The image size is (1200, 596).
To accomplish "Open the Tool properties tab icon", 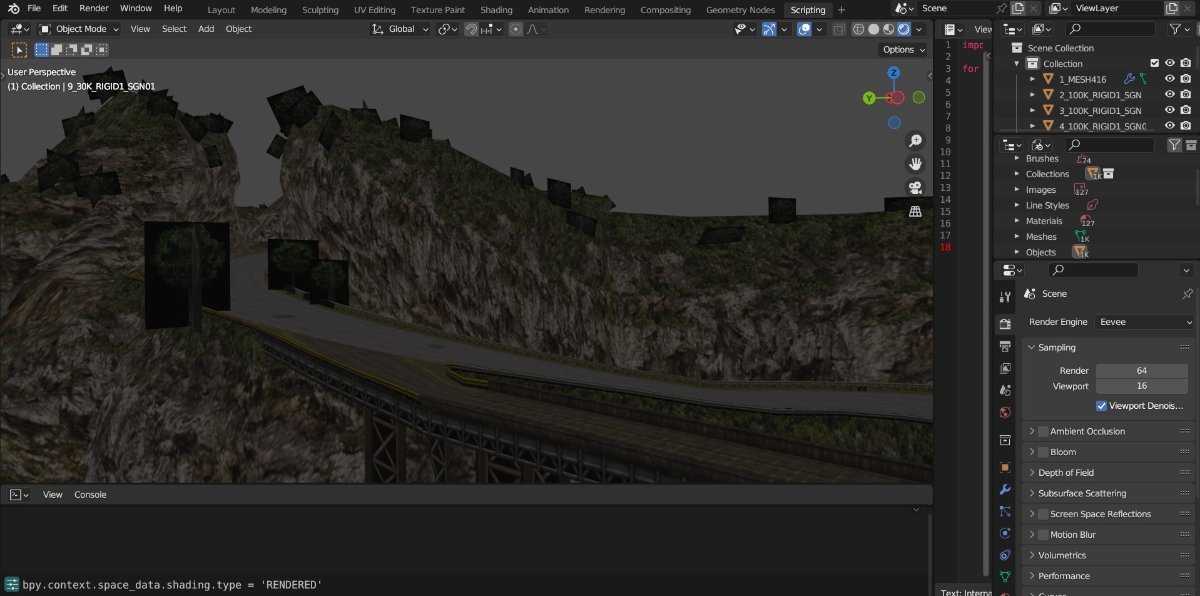I will tap(1005, 297).
